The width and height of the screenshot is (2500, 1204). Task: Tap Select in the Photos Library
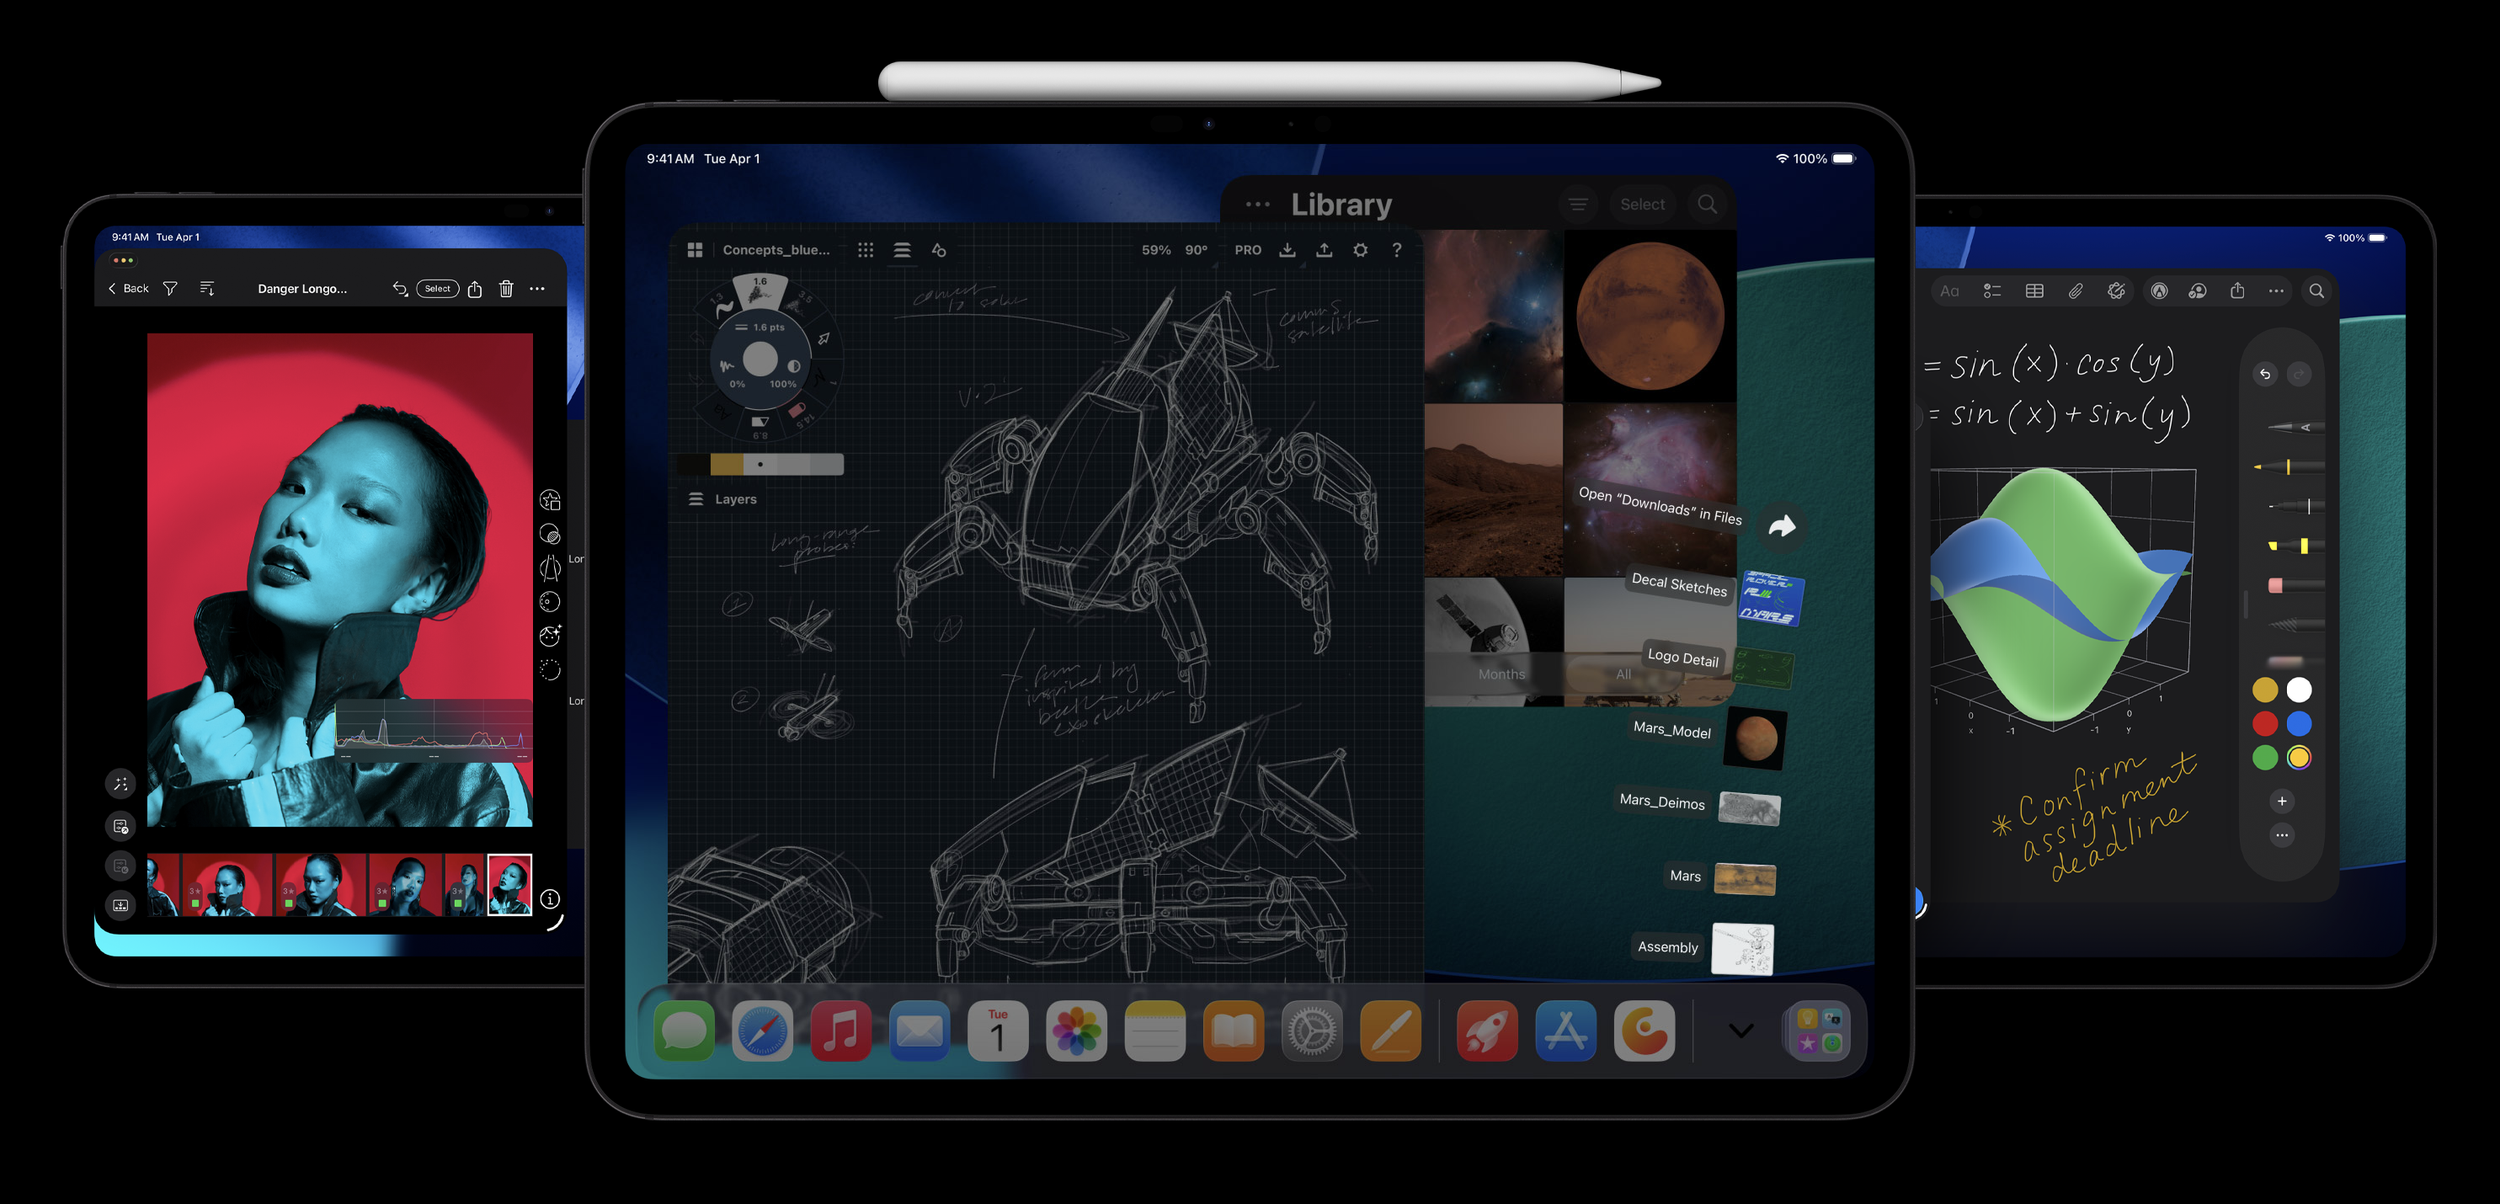(x=1643, y=204)
